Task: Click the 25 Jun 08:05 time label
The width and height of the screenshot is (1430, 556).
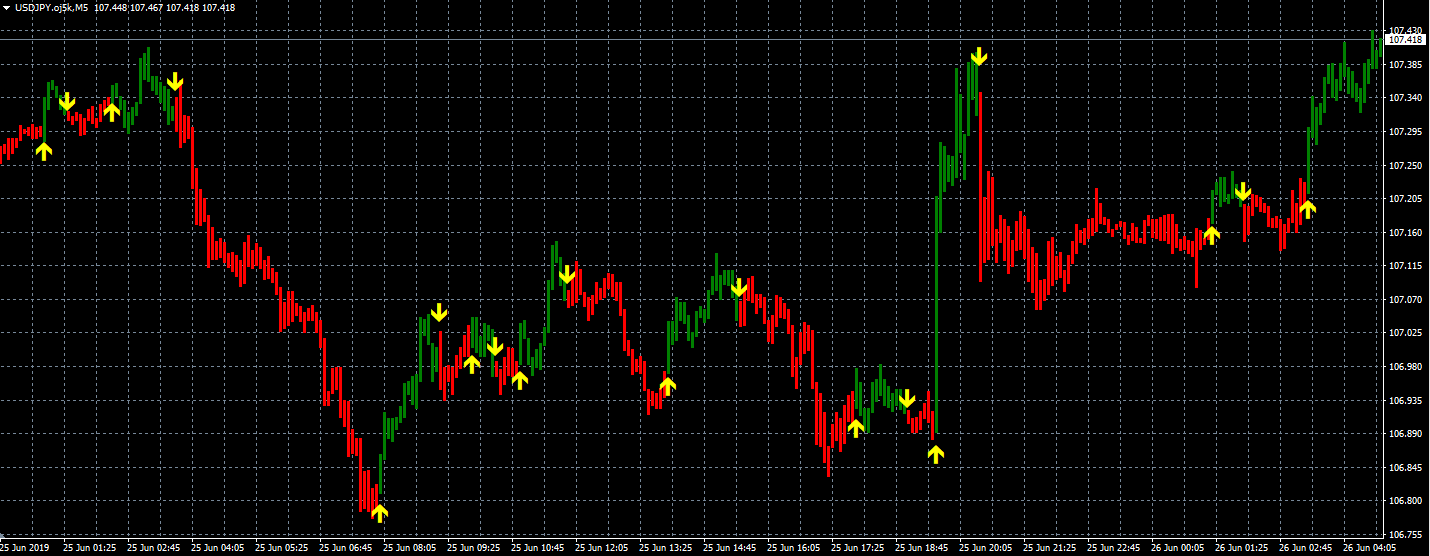Action: click(x=410, y=548)
